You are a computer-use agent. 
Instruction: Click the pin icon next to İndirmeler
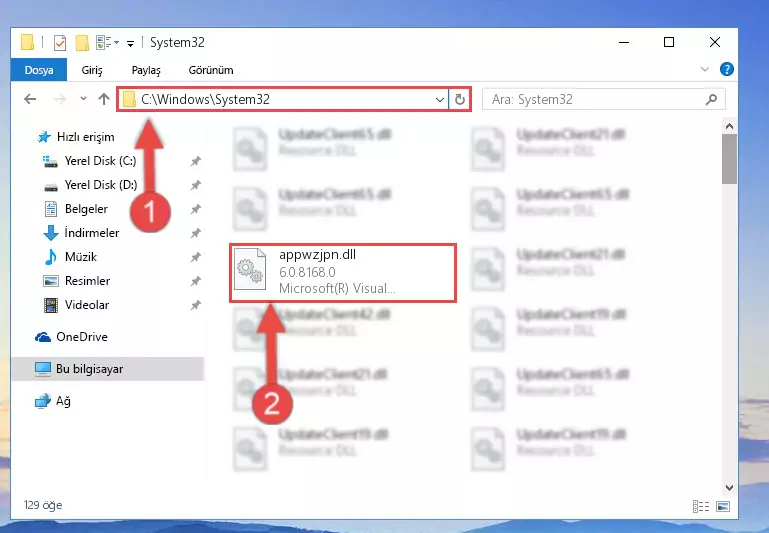196,233
